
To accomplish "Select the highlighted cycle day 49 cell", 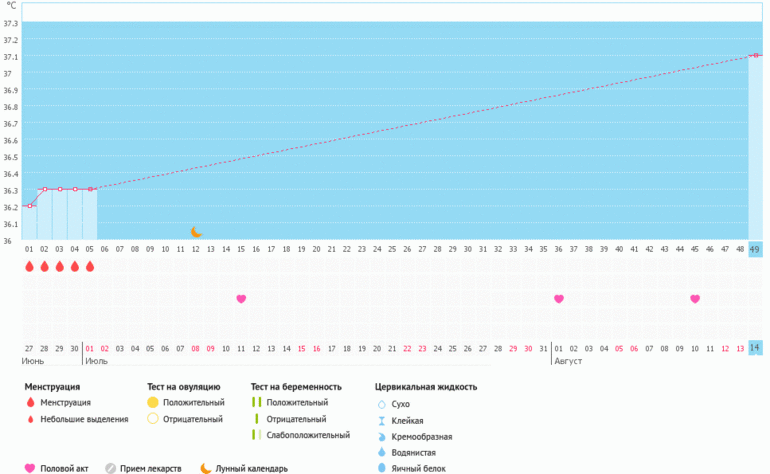I will click(756, 248).
